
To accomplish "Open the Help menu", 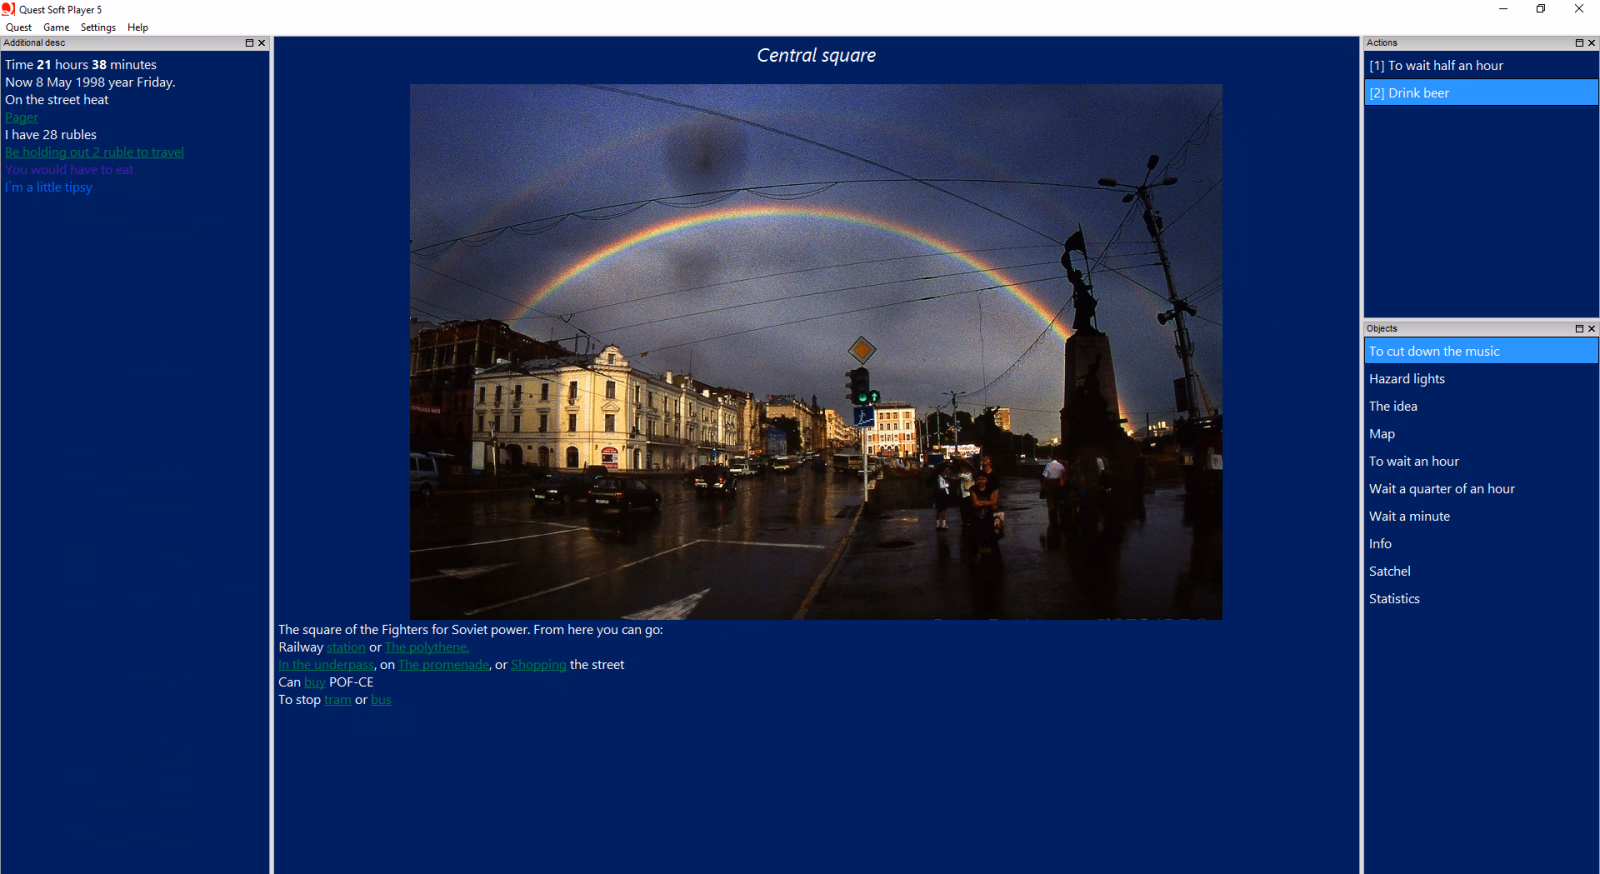I will click(x=138, y=27).
